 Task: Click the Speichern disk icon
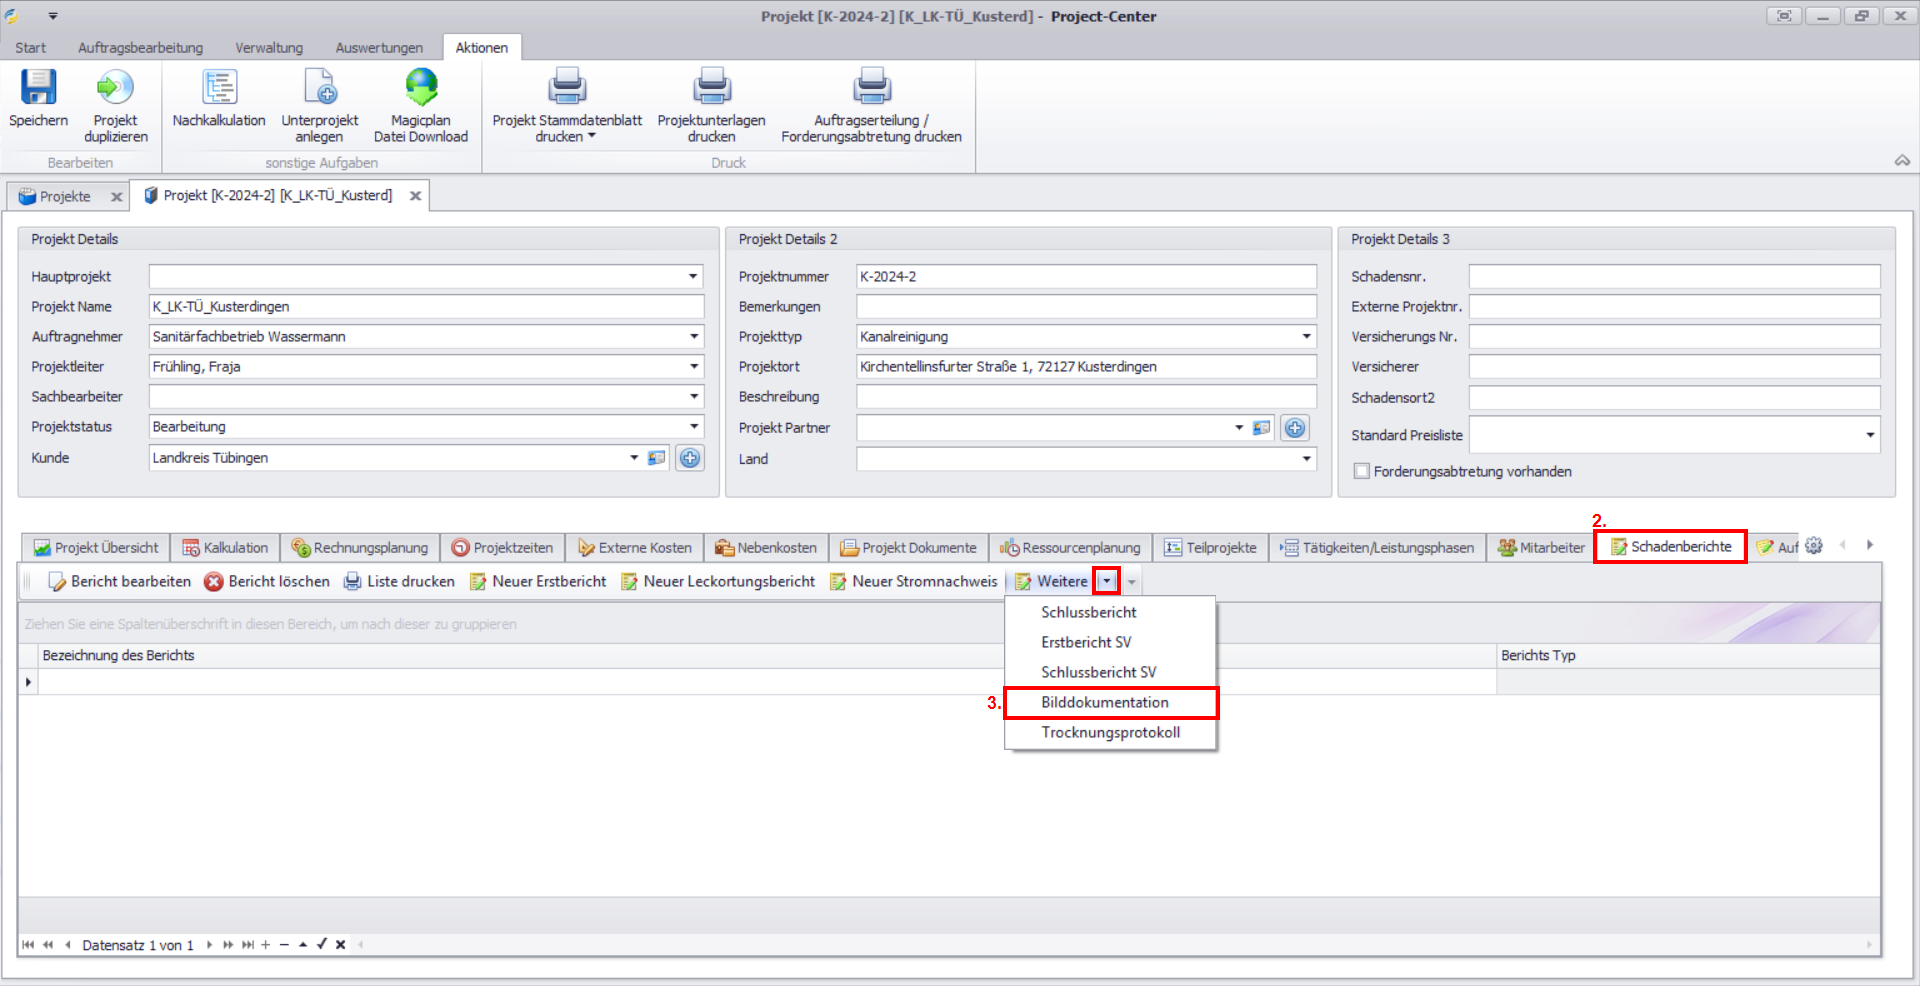39,88
